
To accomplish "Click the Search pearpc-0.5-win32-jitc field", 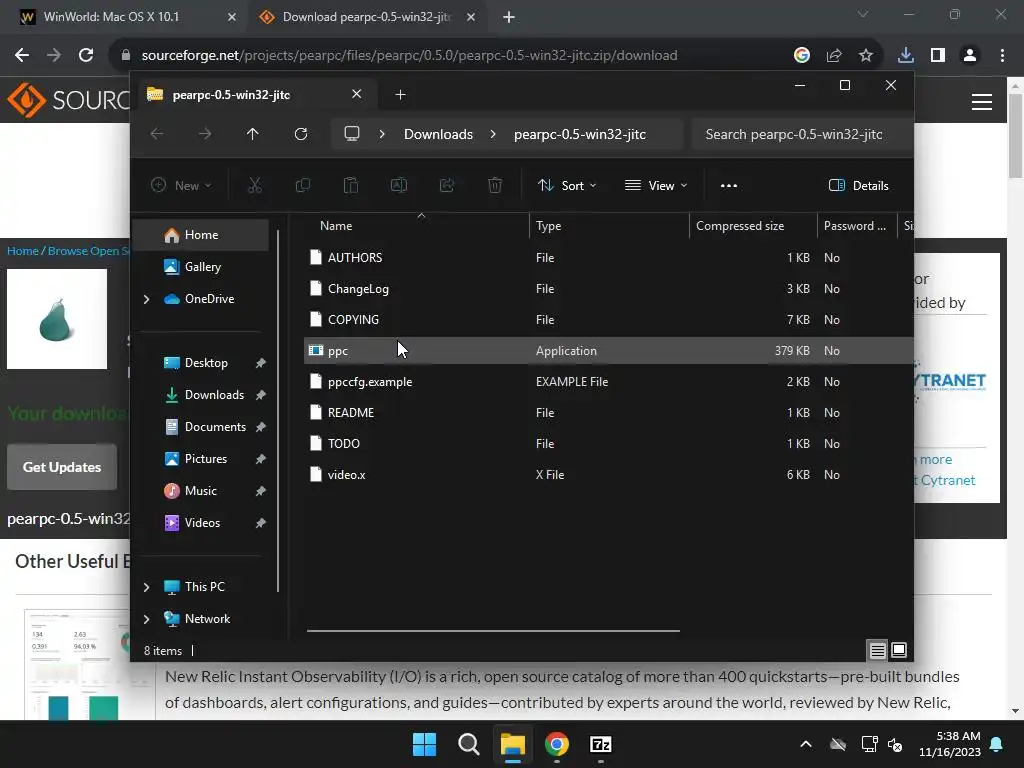I will 801,134.
